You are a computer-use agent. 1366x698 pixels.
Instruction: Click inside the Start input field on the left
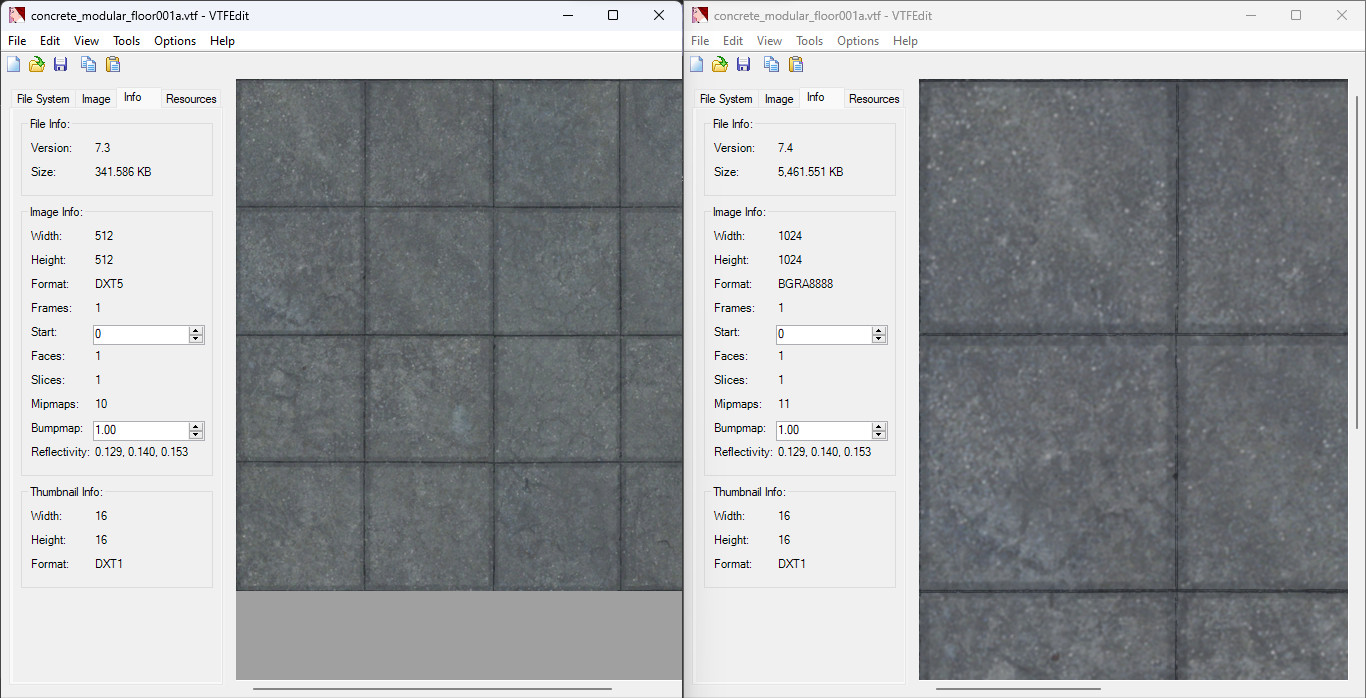point(140,334)
